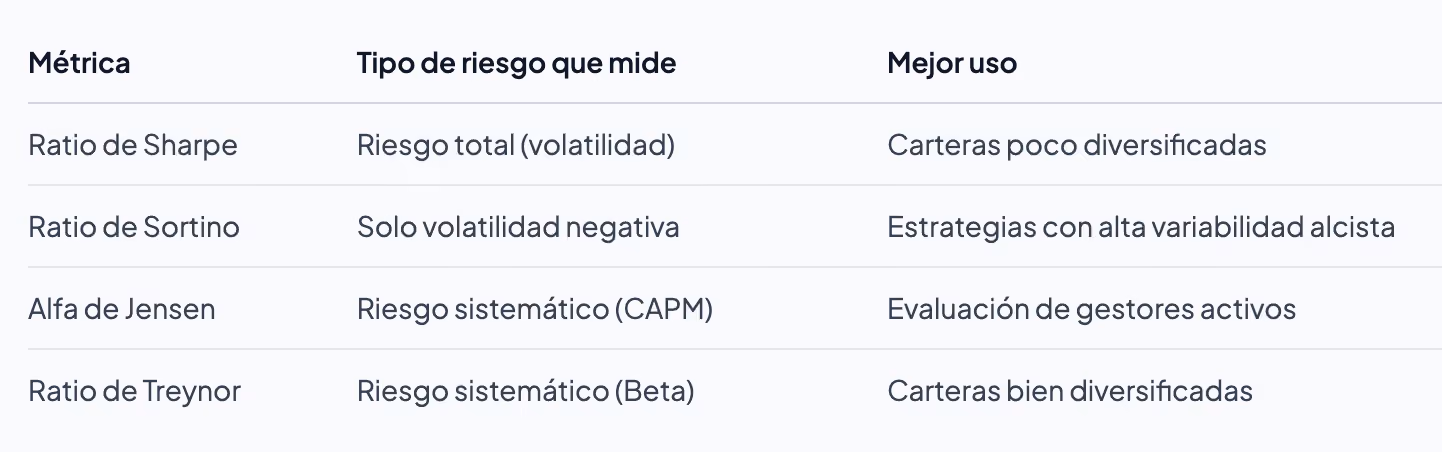1442x452 pixels.
Task: Click the Mejor uso column header
Action: pos(951,64)
